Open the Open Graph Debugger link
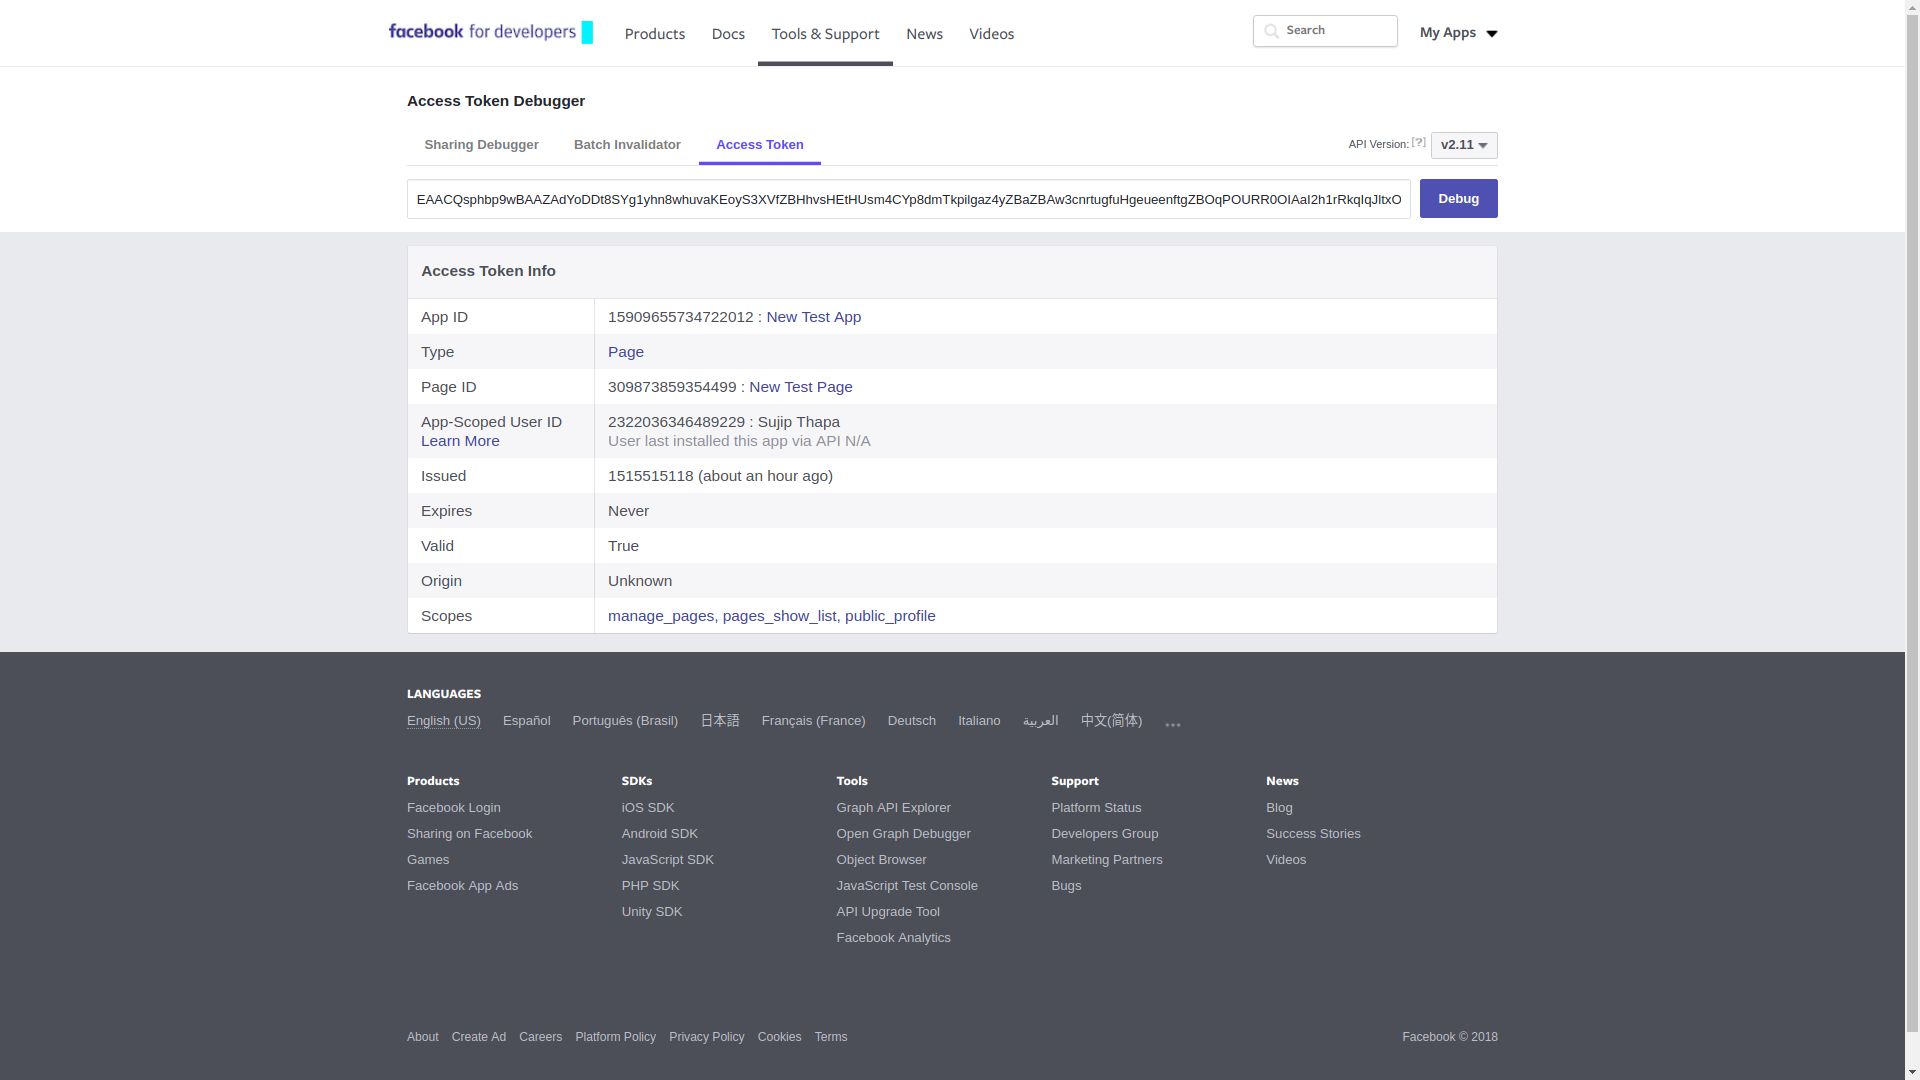 pyautogui.click(x=903, y=834)
